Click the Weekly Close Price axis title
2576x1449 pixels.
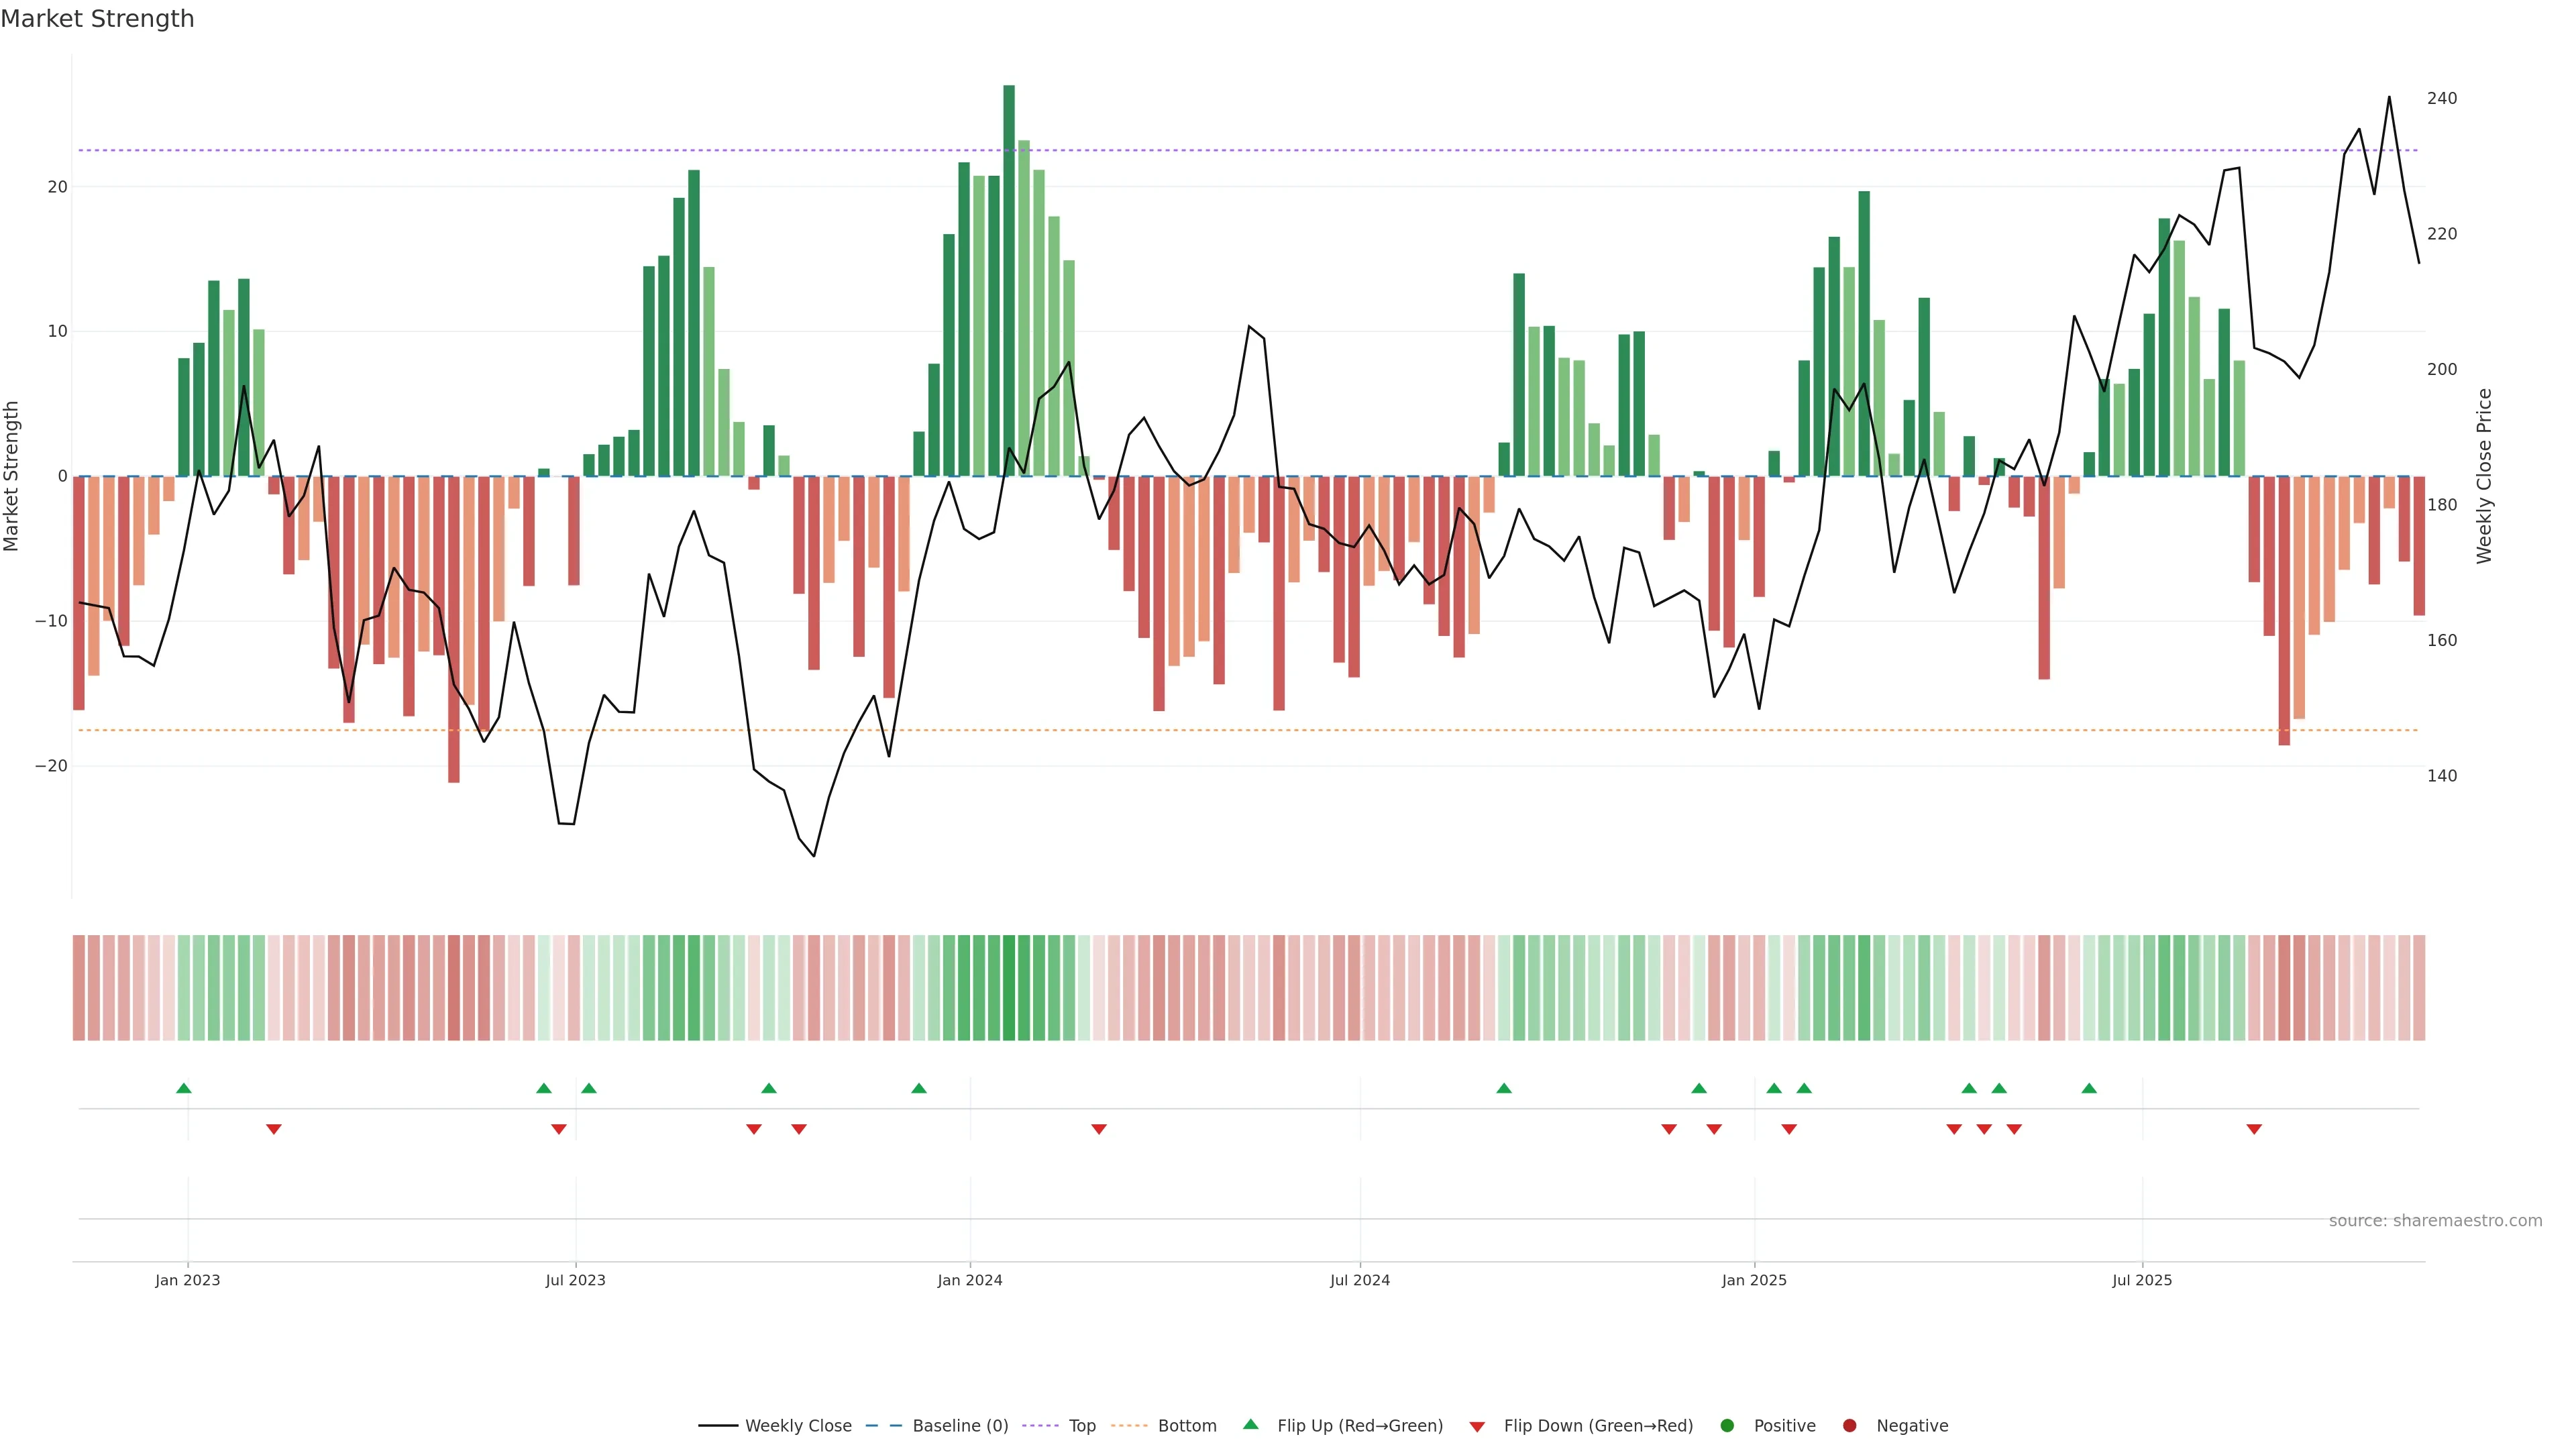2485,476
